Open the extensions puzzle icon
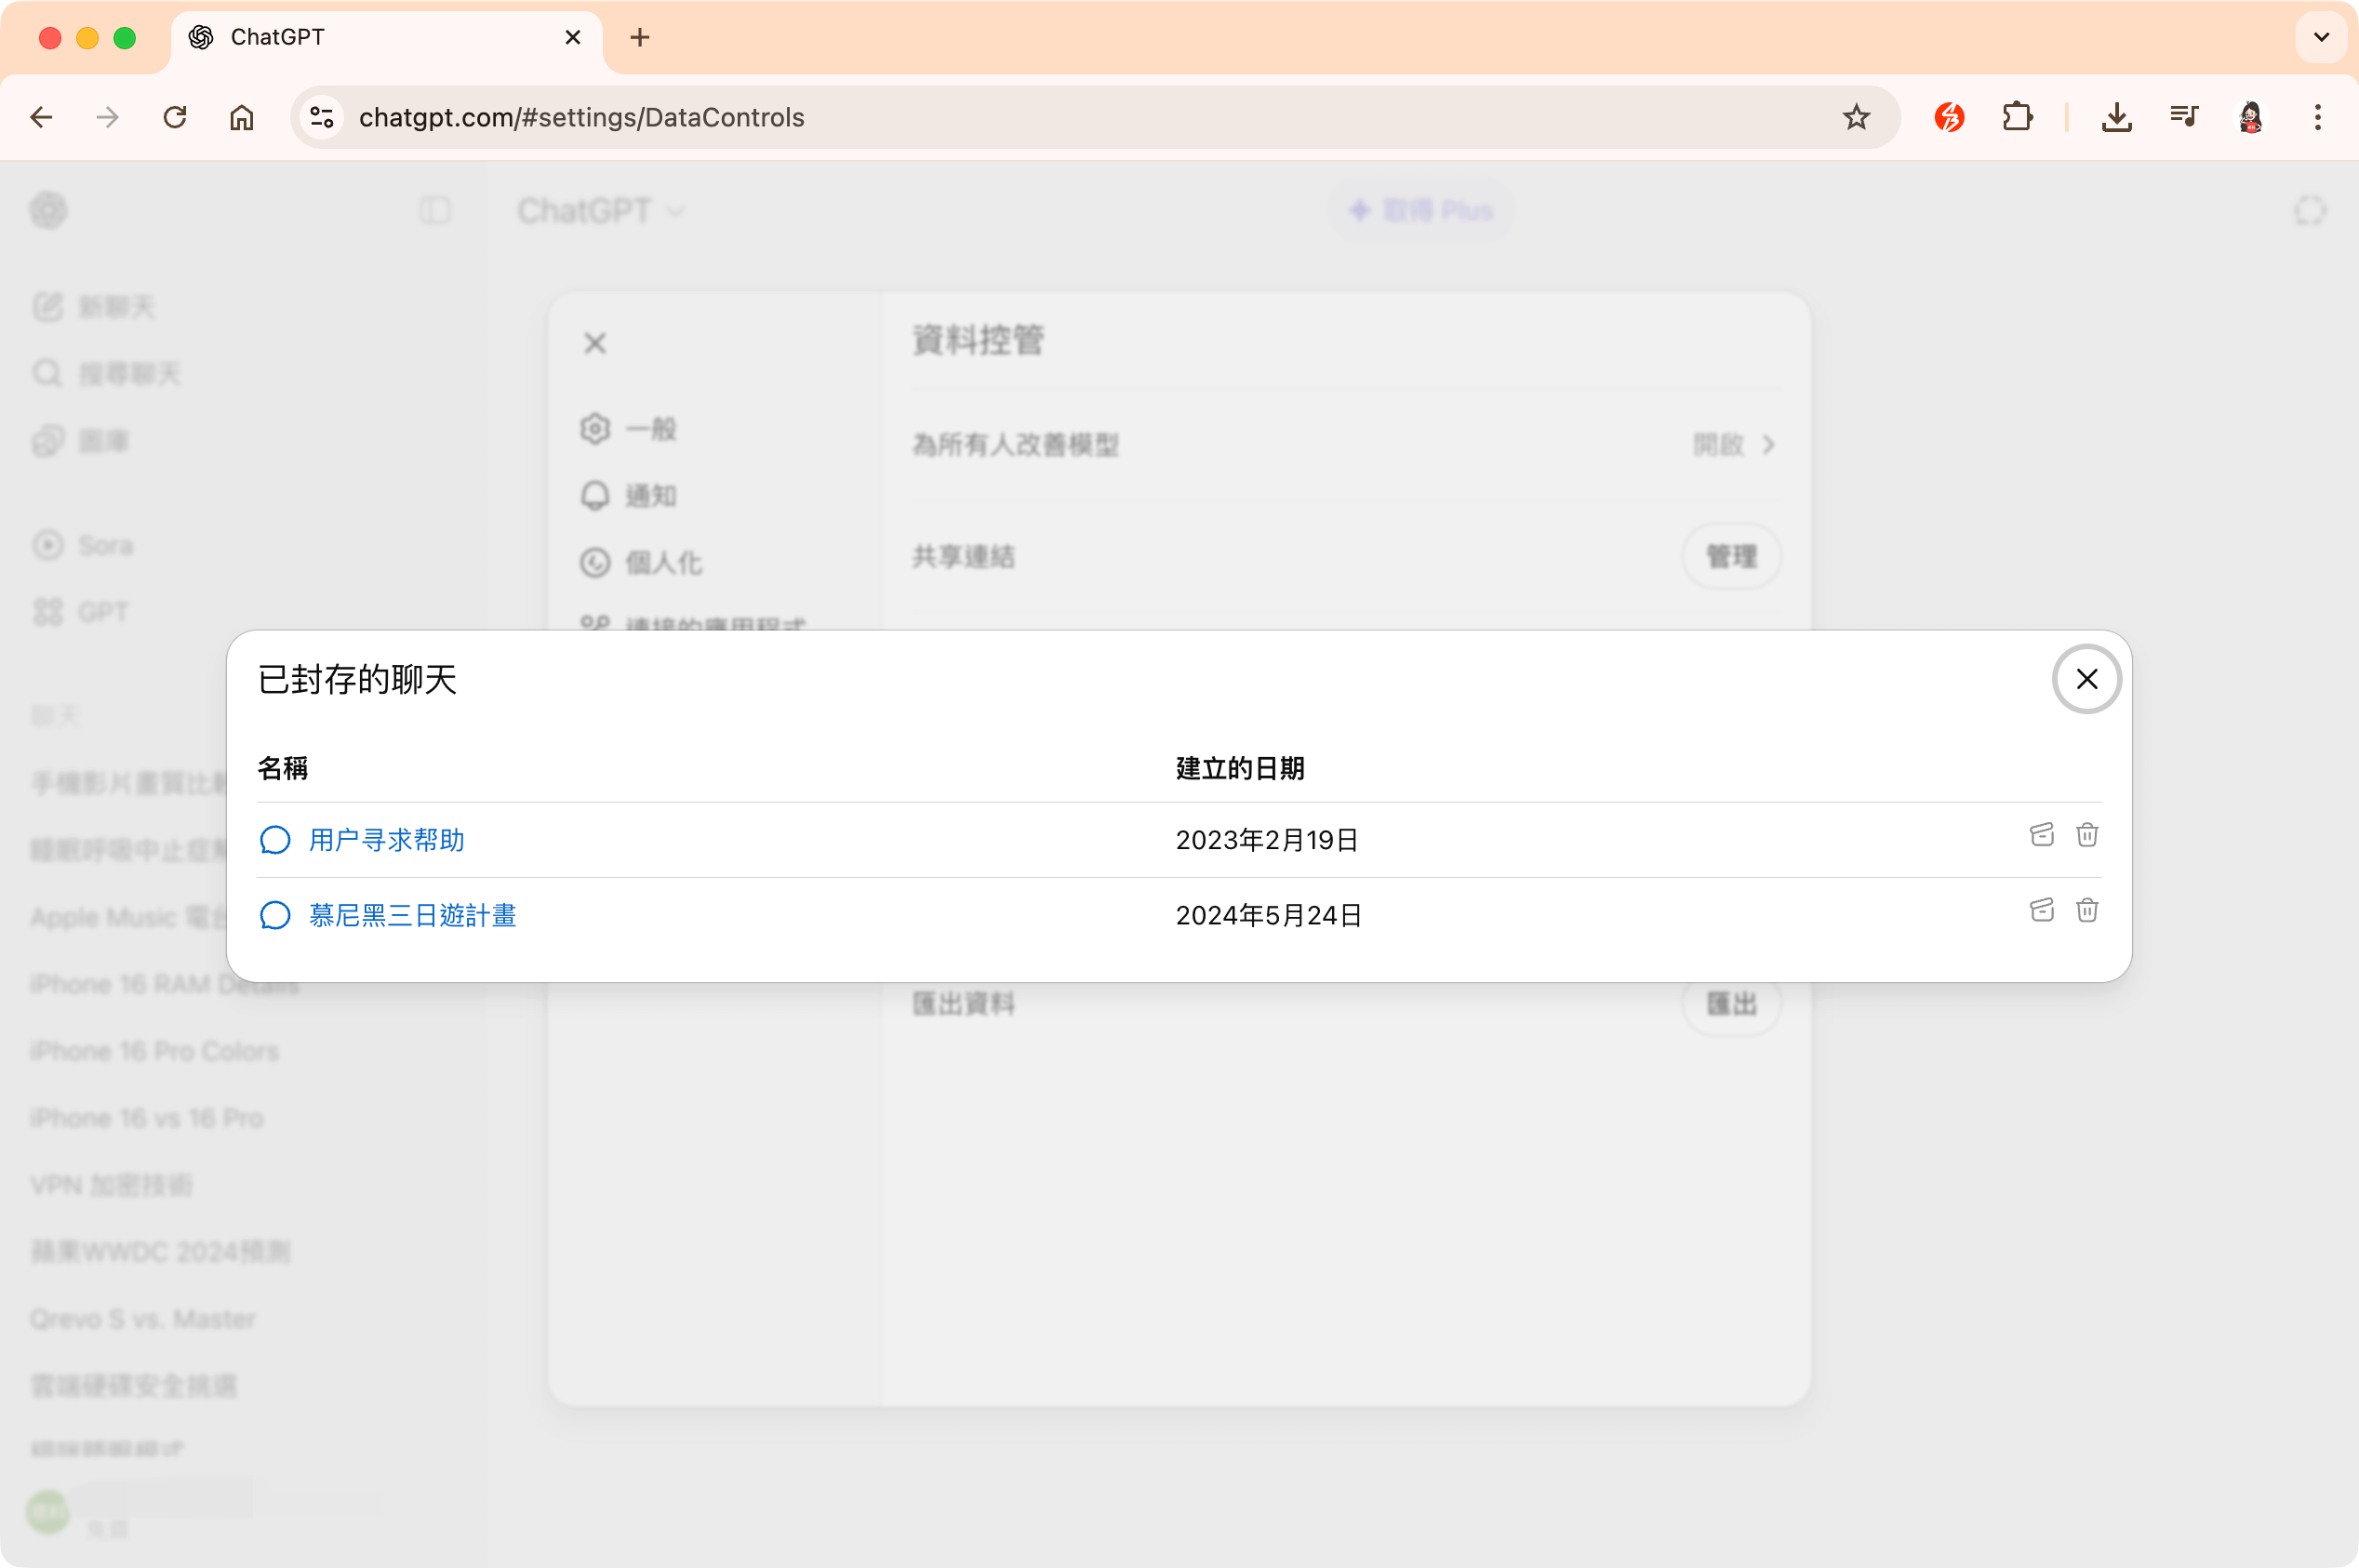Viewport: 2359px width, 1568px height. [x=2018, y=117]
